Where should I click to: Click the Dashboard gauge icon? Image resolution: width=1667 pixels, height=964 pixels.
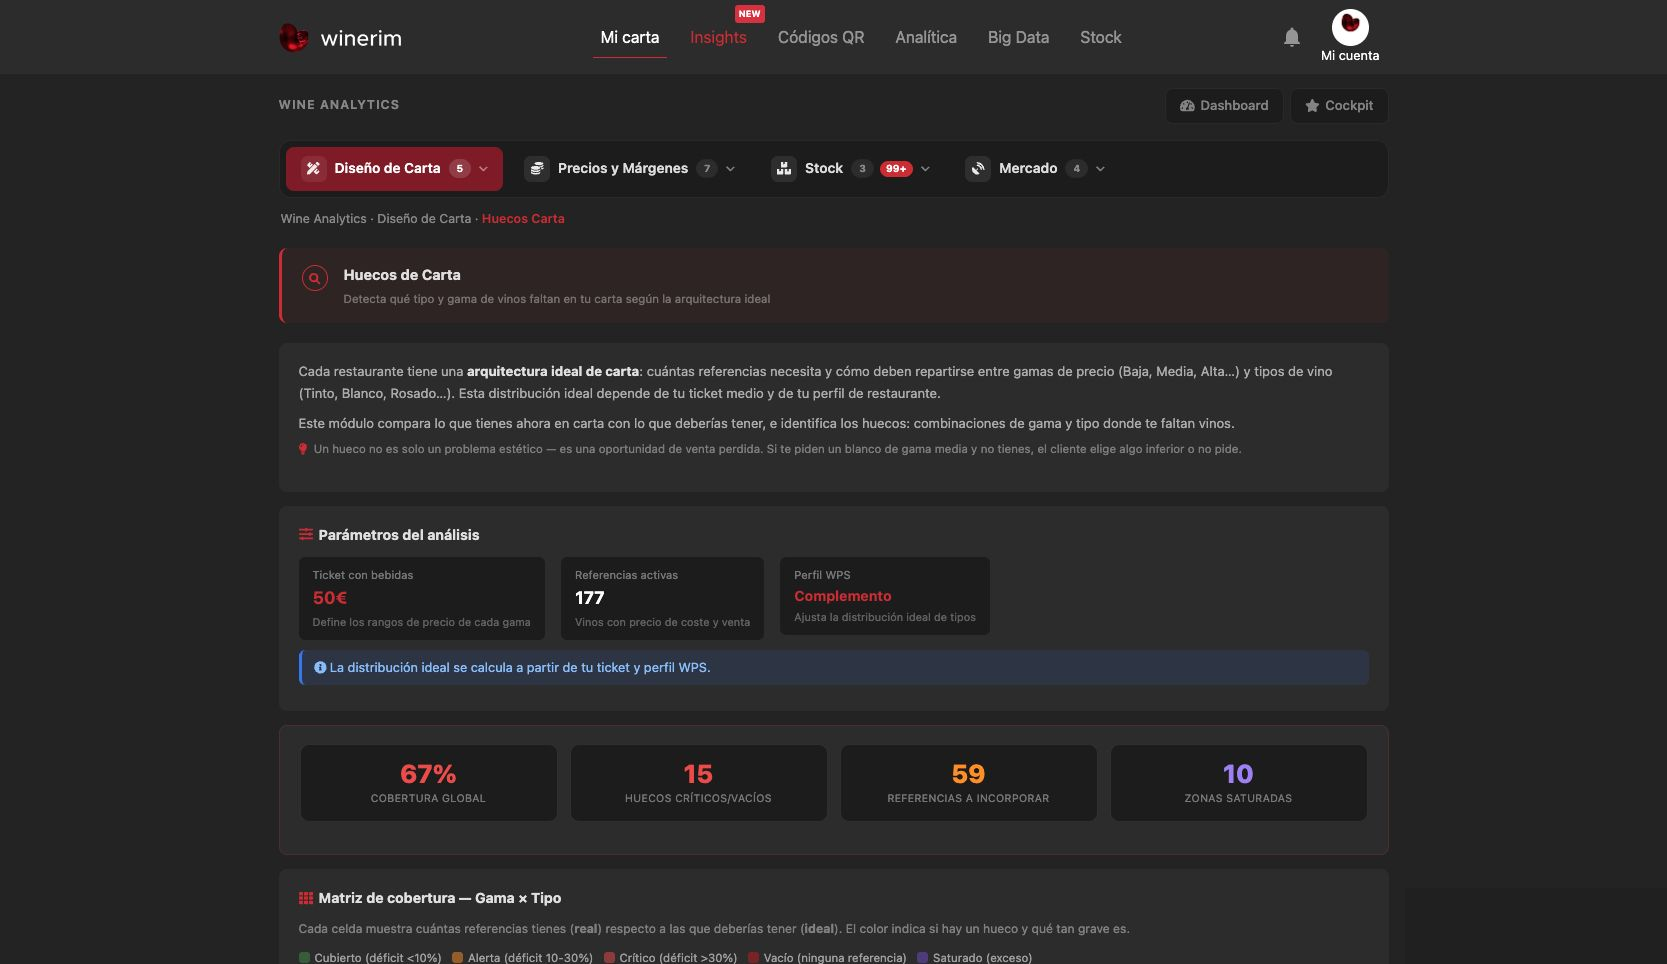[1187, 106]
